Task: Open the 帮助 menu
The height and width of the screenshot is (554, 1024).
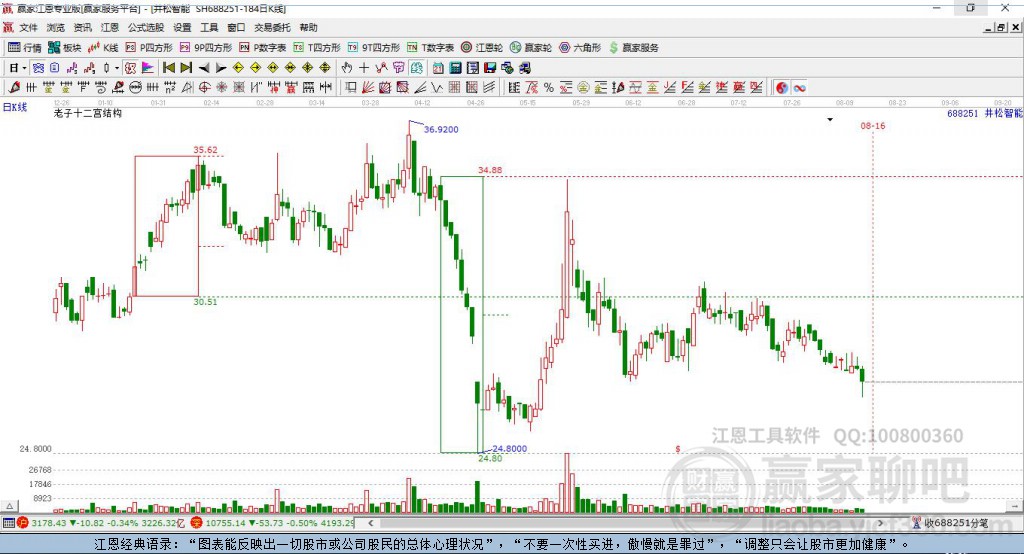Action: [x=308, y=27]
